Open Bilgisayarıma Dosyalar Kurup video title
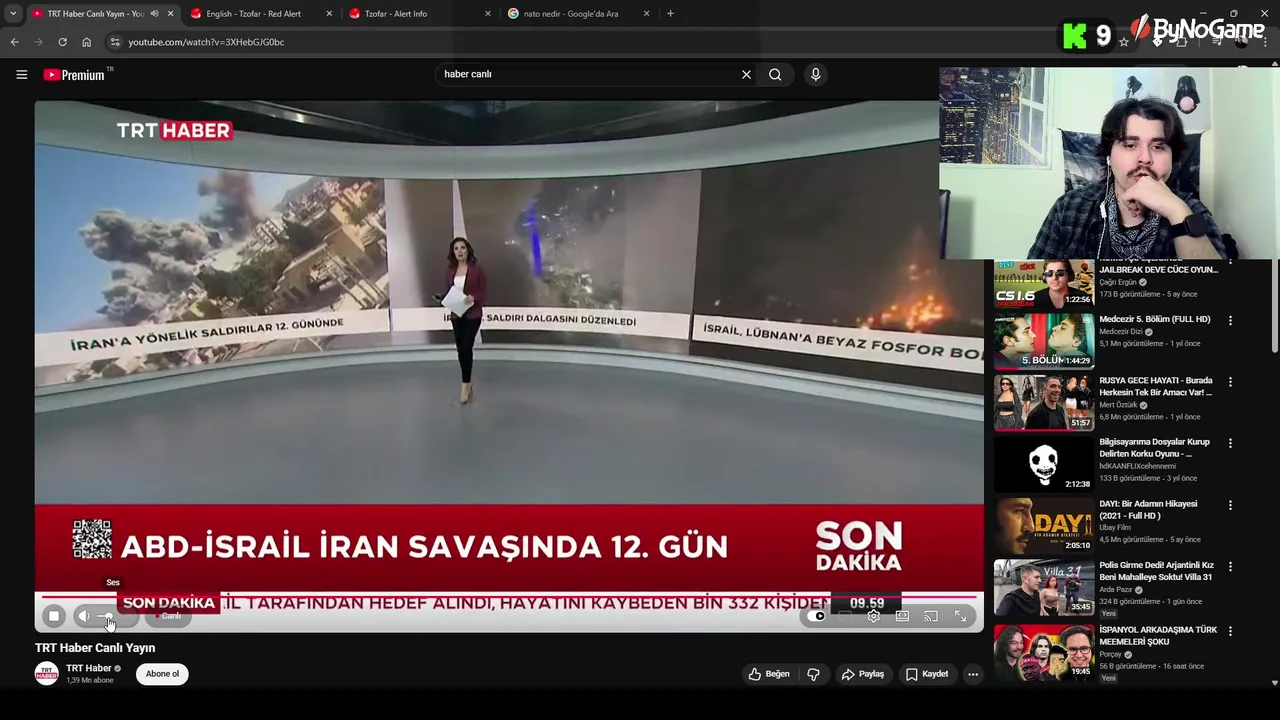This screenshot has width=1280, height=720. [x=1155, y=448]
